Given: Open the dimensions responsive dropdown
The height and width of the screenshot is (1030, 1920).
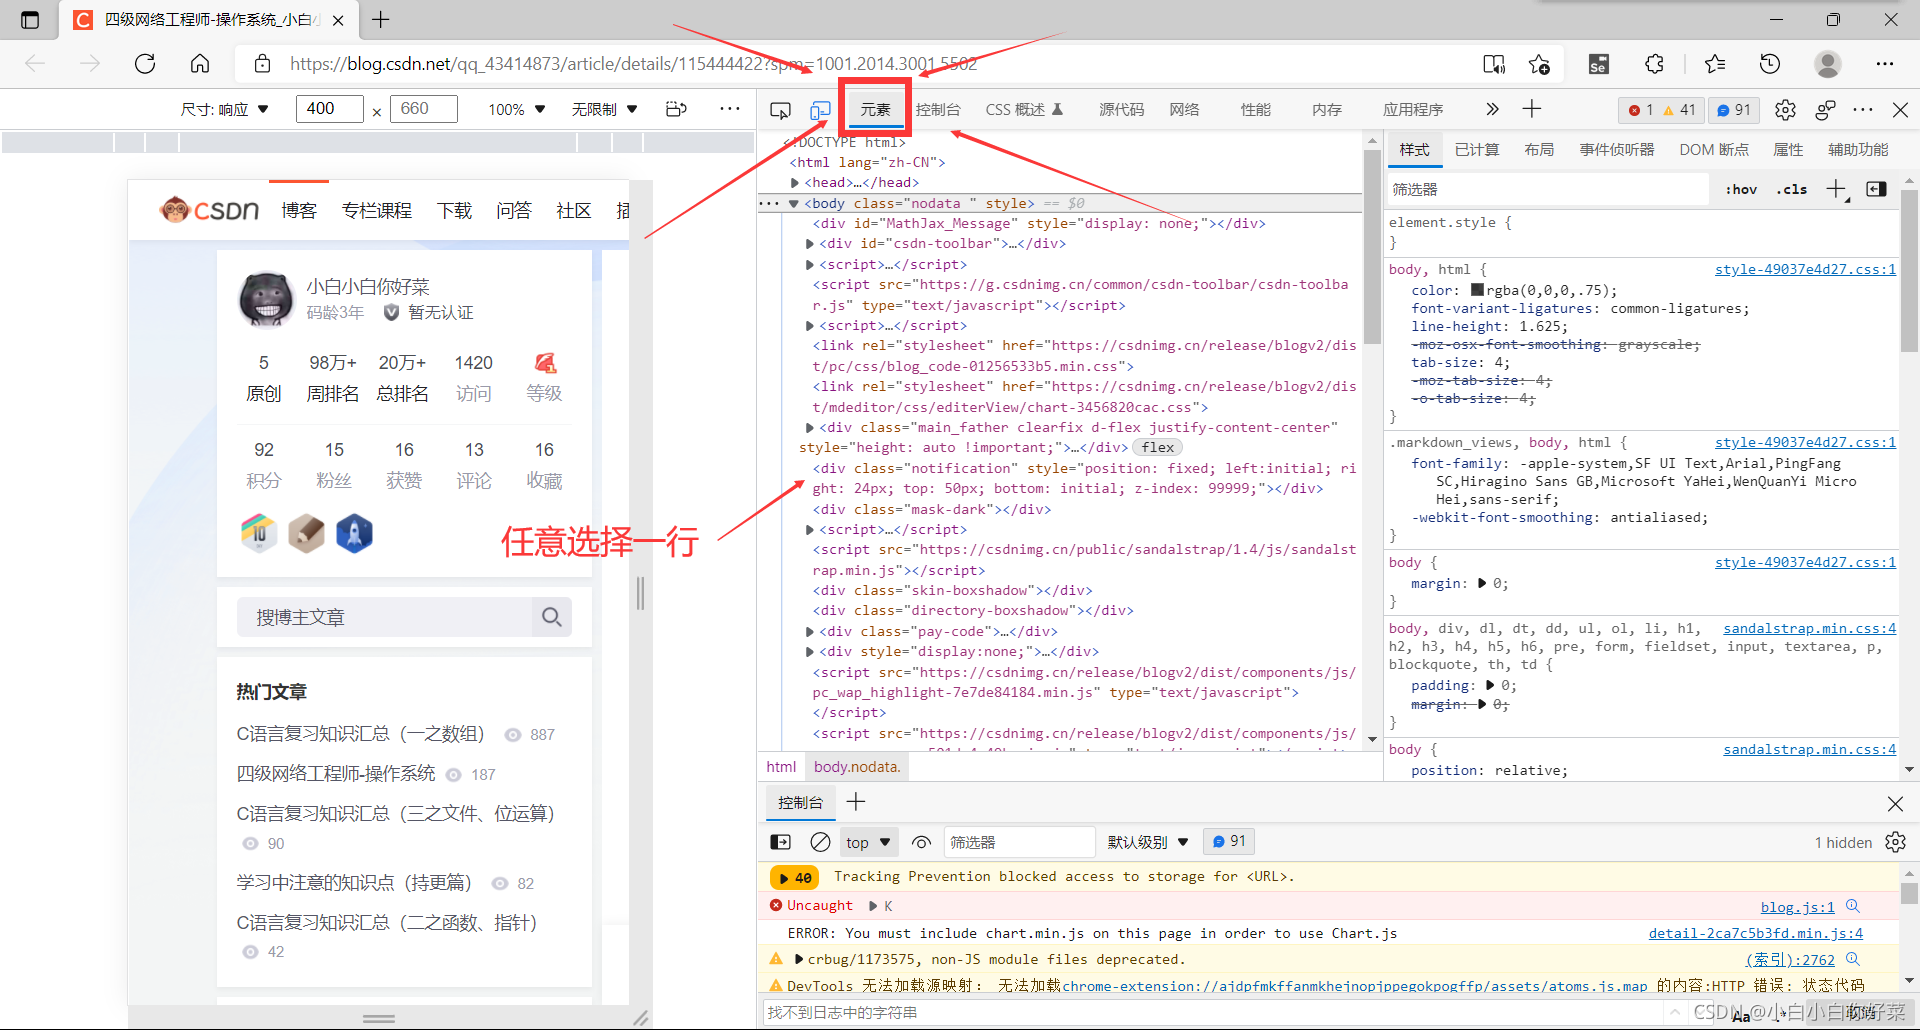Looking at the screenshot, I should click(225, 109).
